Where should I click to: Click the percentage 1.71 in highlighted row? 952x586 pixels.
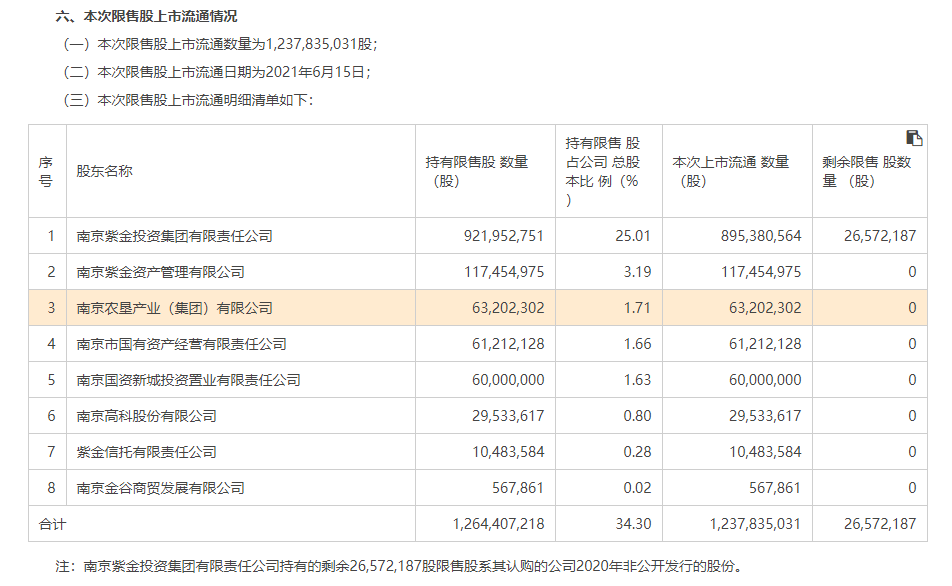(637, 308)
